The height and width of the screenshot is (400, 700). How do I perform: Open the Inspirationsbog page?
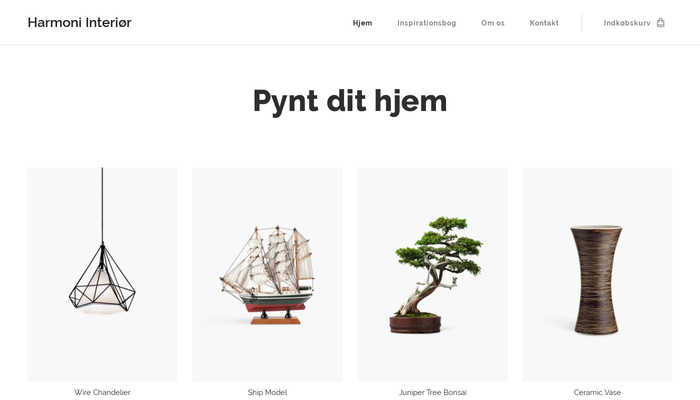pos(427,23)
